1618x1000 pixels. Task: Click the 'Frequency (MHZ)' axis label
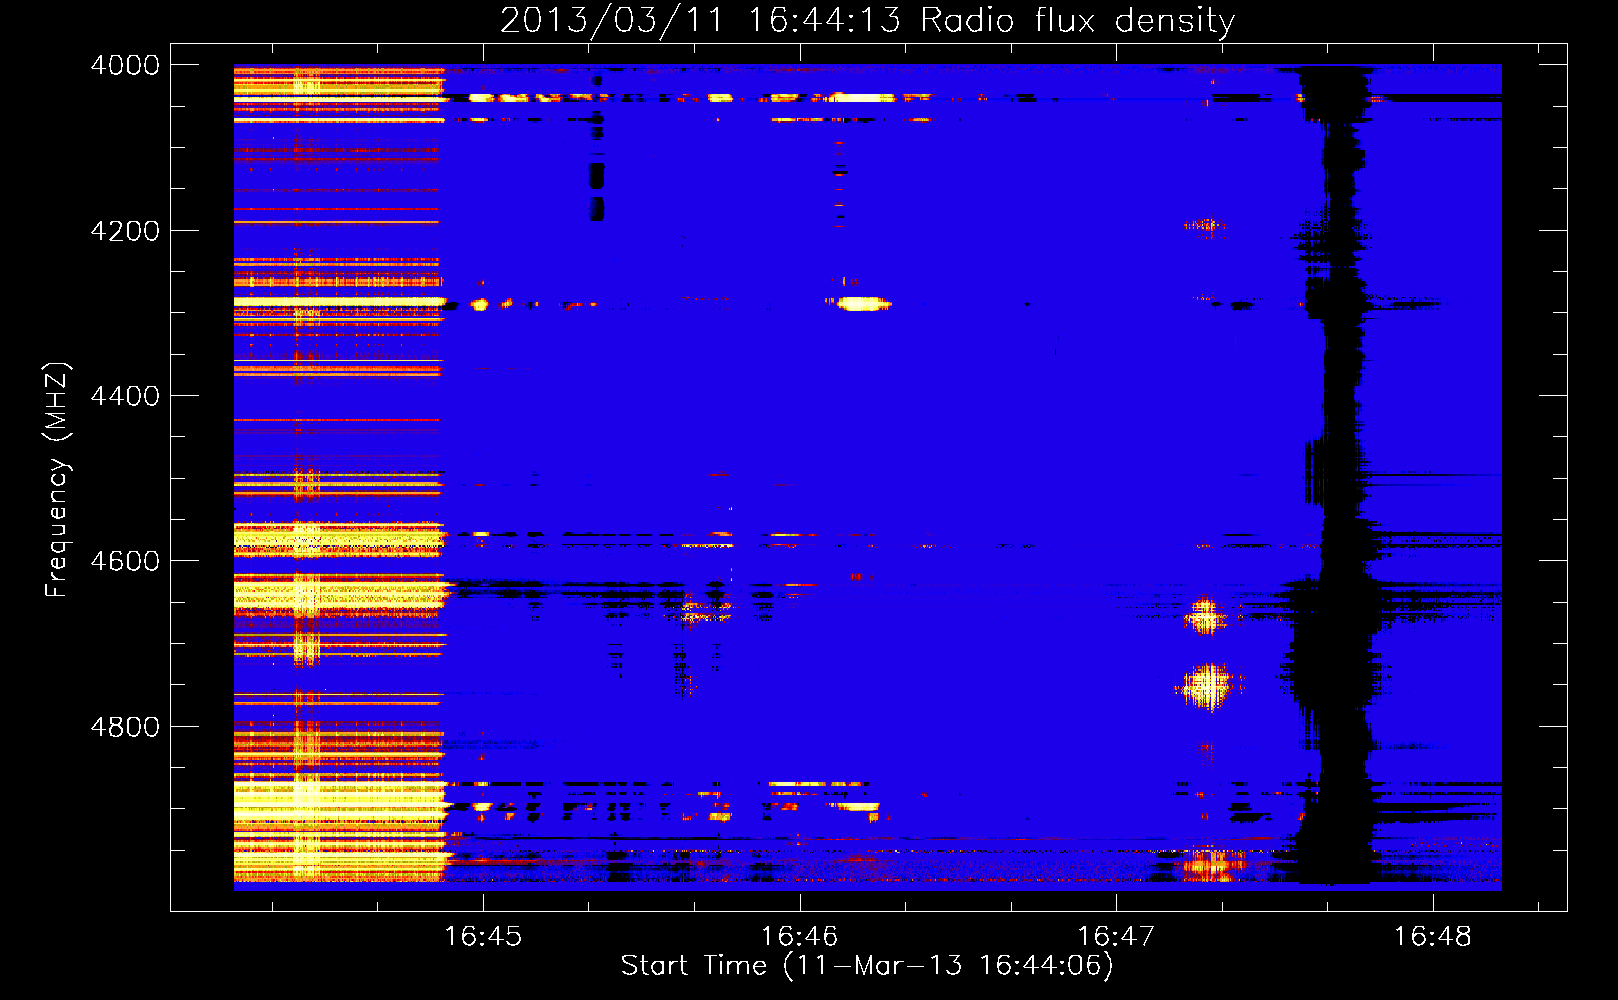point(57,480)
